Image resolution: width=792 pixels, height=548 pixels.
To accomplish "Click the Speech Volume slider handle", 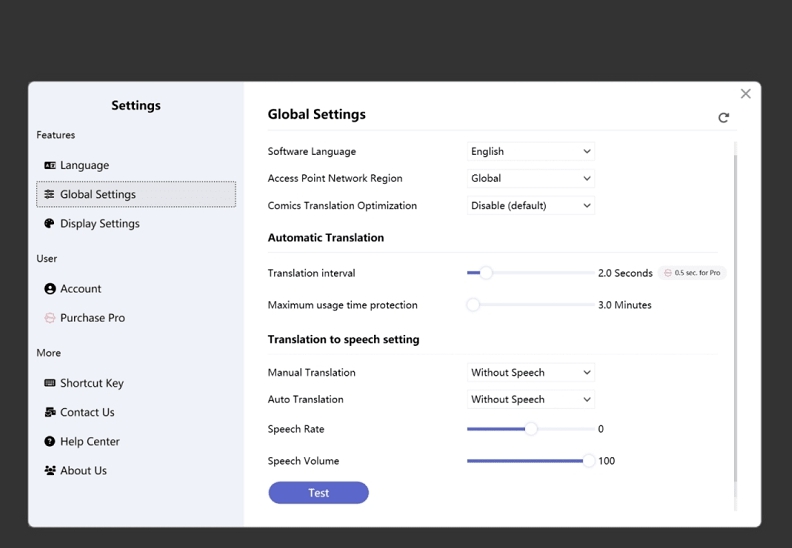I will pyautogui.click(x=588, y=461).
